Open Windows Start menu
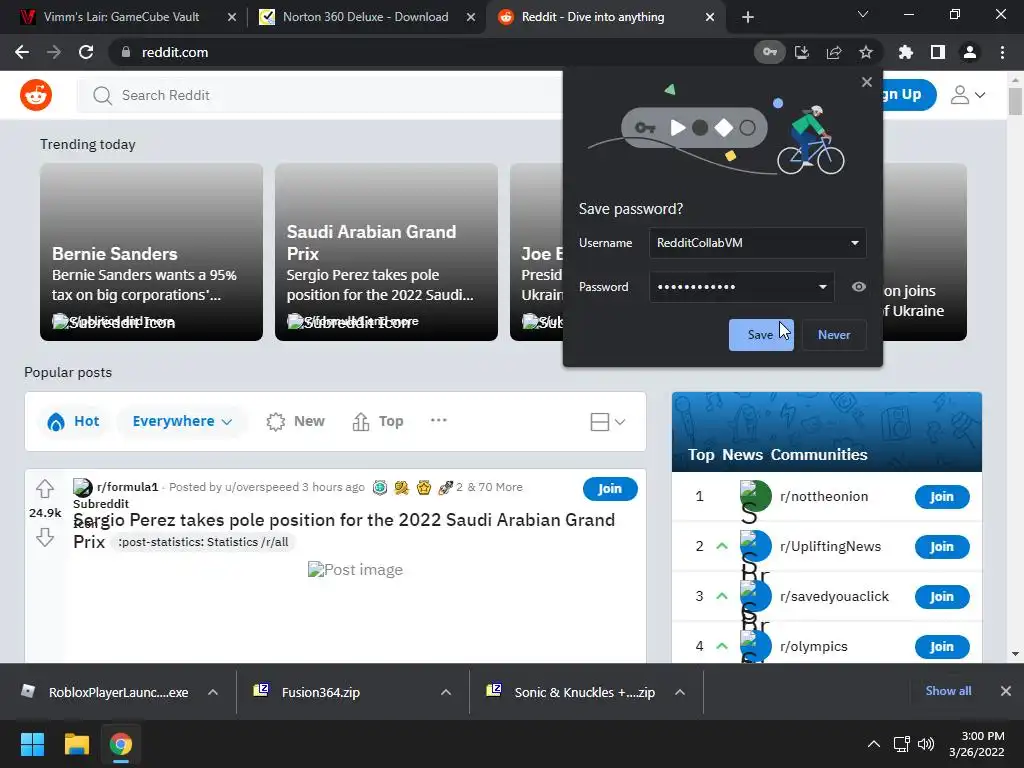 click(x=32, y=744)
